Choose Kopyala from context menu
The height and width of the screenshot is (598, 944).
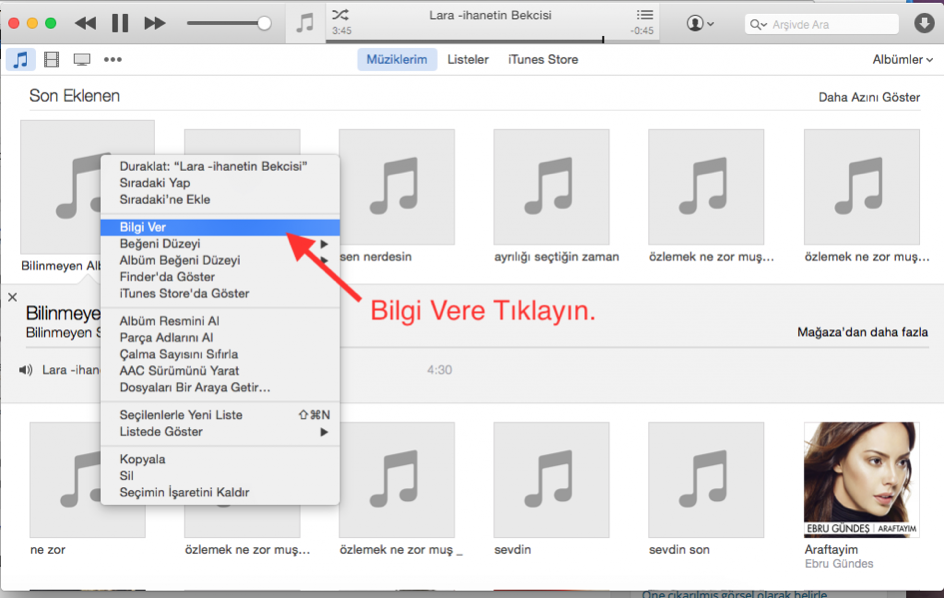tap(220, 459)
